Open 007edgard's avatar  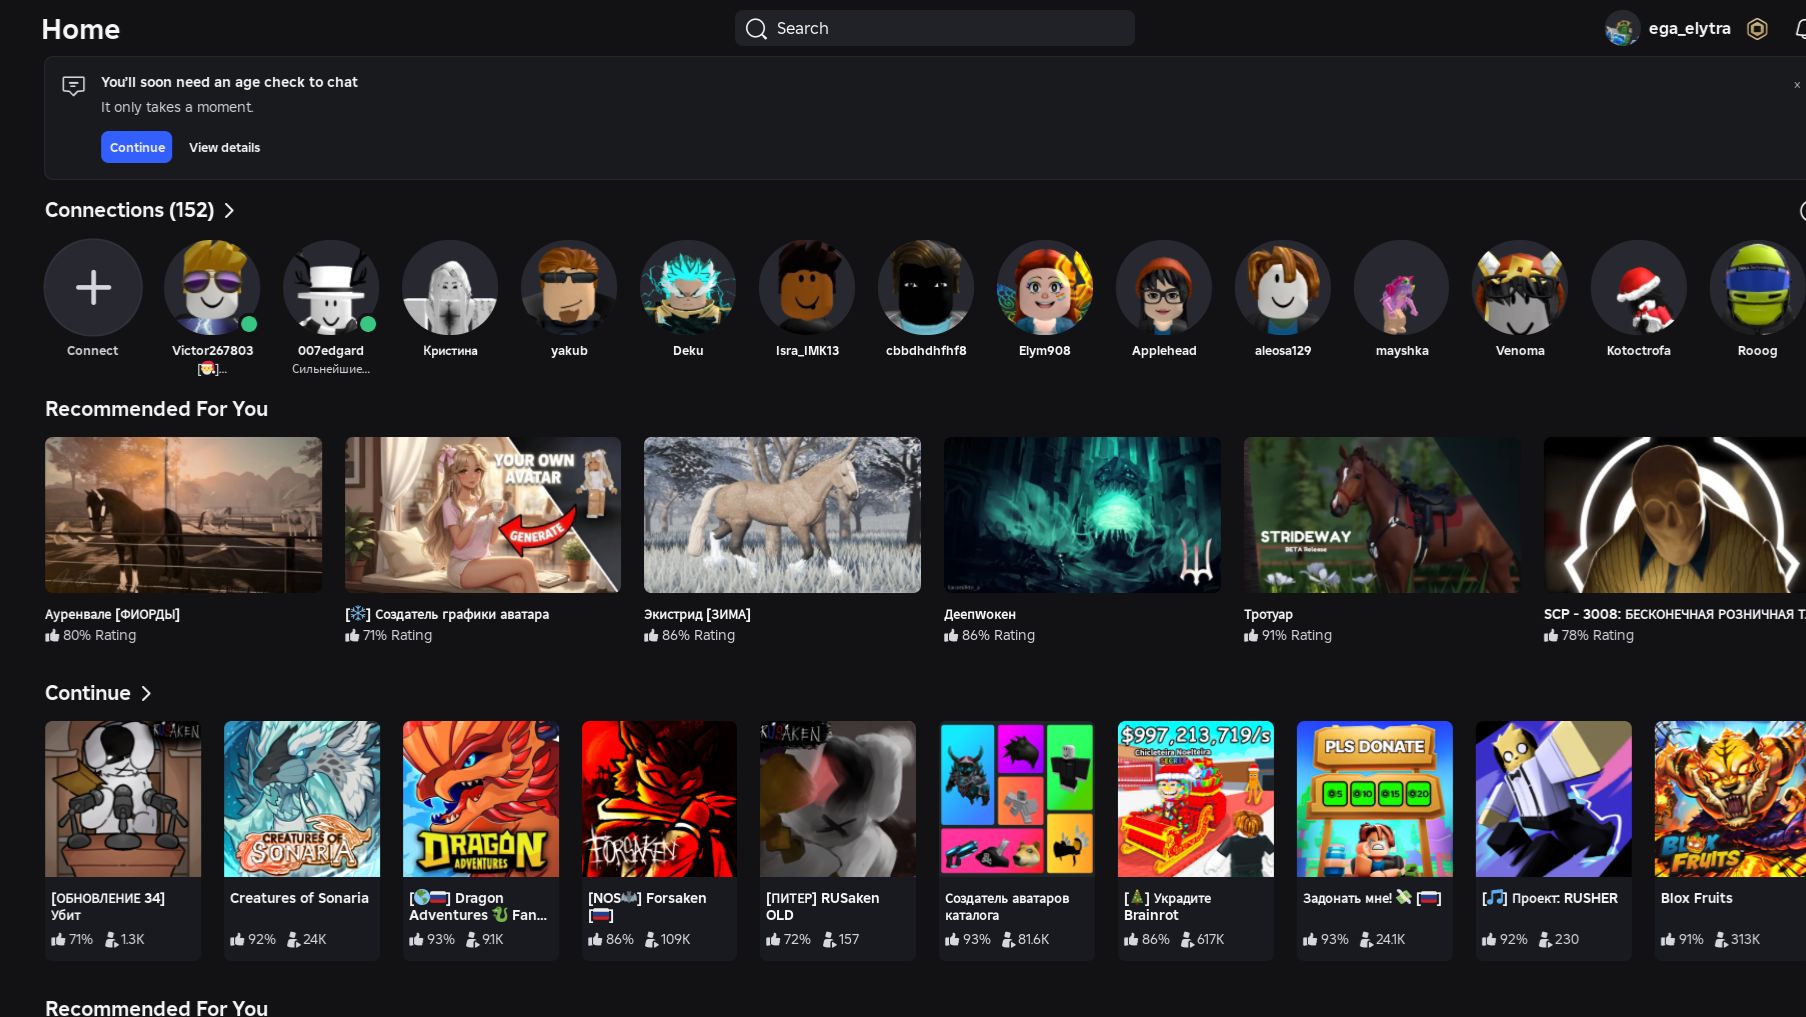(331, 288)
